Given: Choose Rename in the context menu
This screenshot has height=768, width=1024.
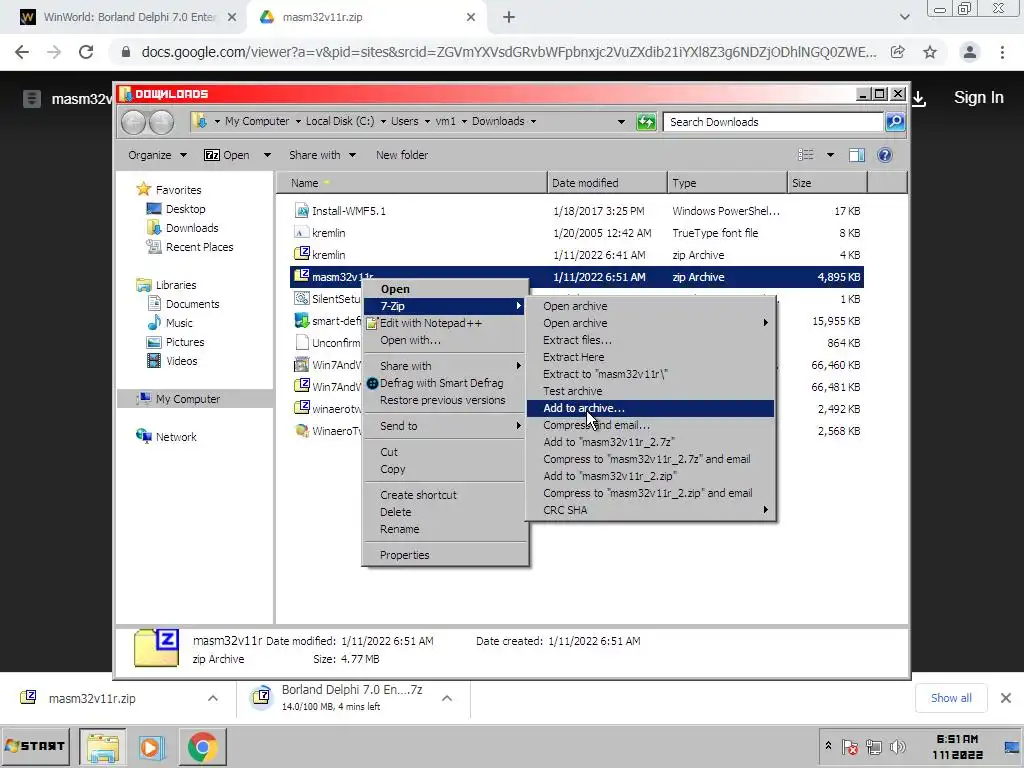Looking at the screenshot, I should (x=444, y=529).
